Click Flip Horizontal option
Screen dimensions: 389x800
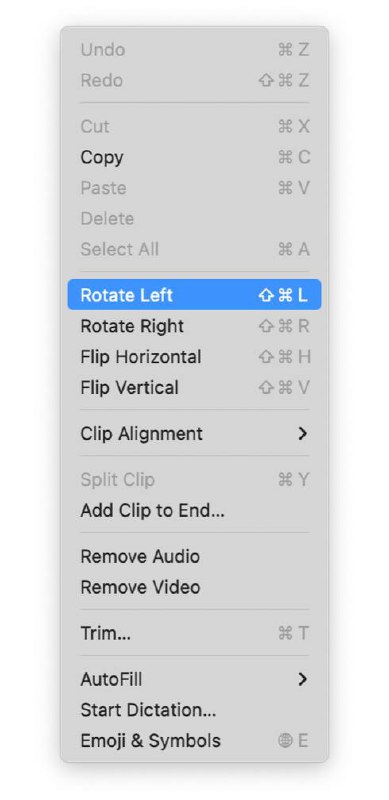(194, 357)
